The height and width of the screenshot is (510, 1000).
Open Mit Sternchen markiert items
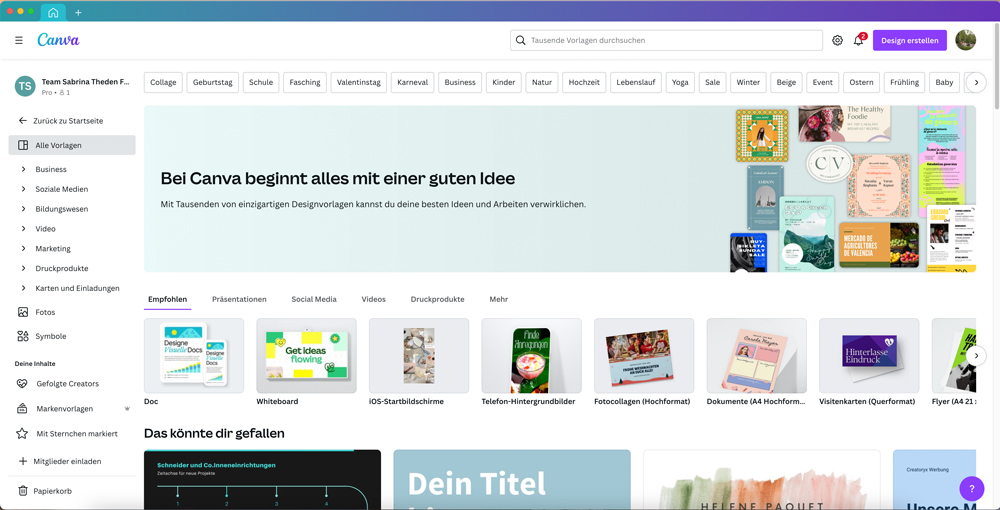coord(76,434)
